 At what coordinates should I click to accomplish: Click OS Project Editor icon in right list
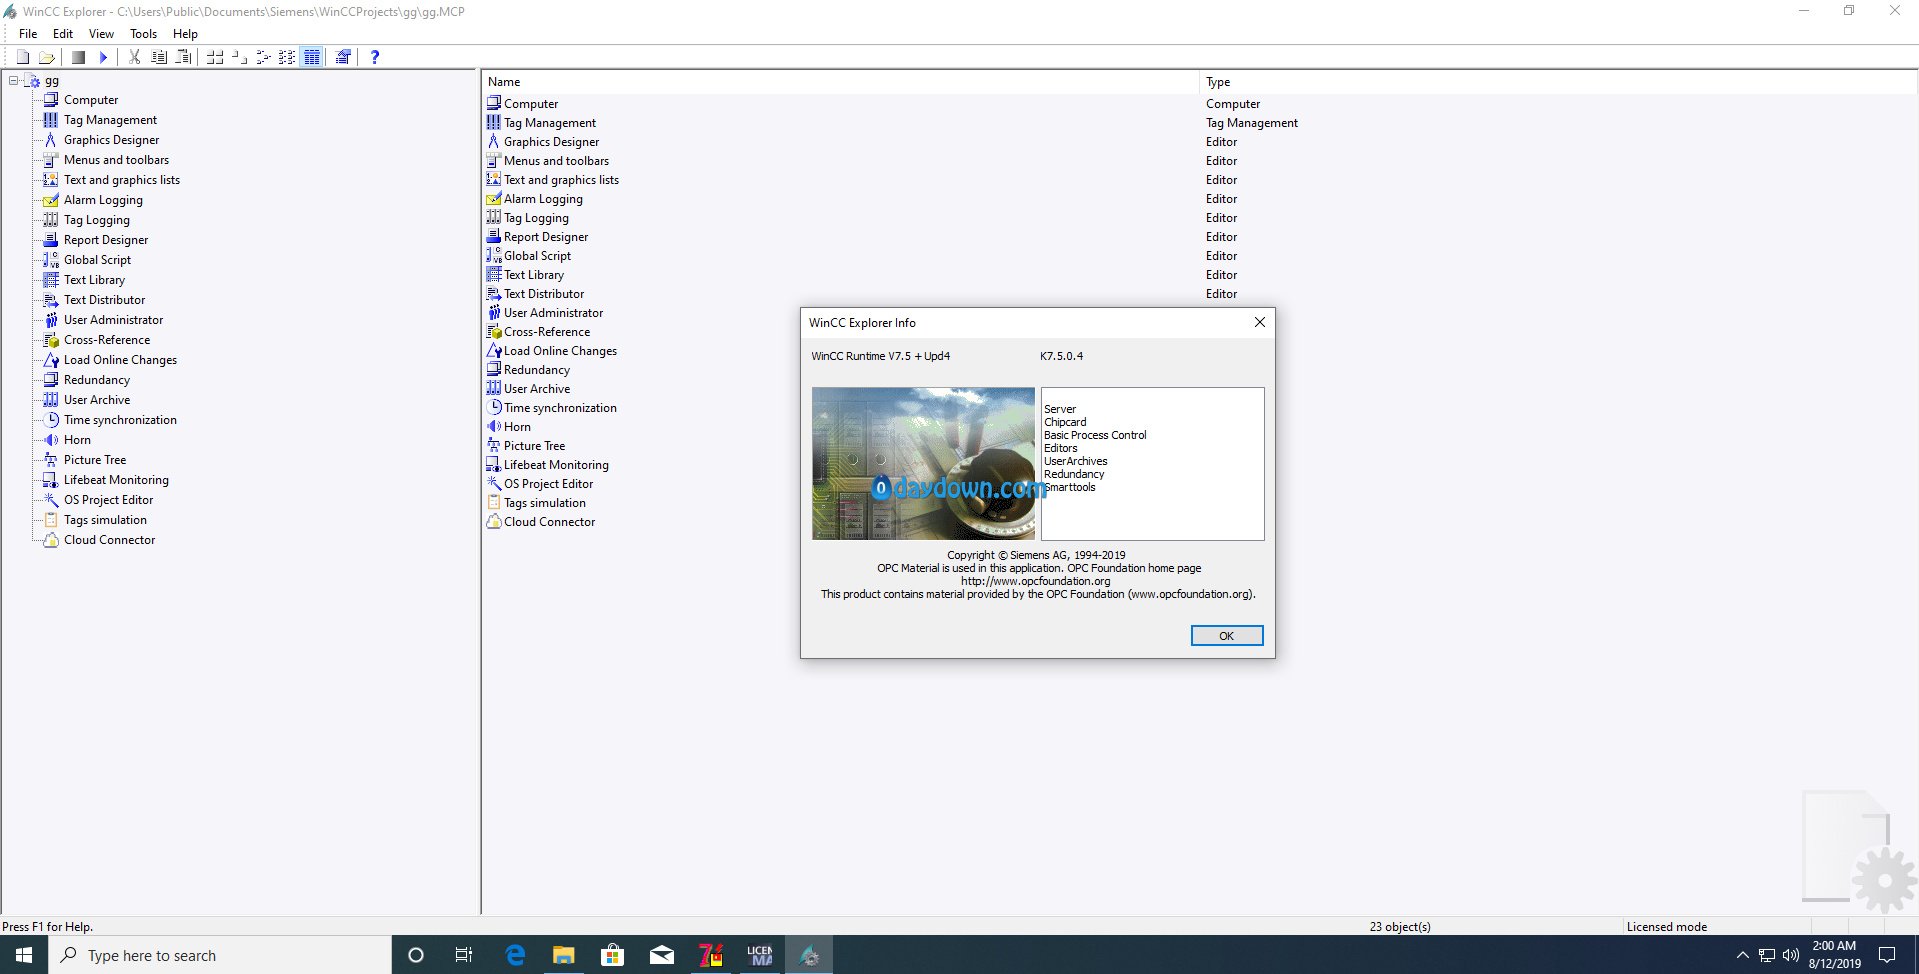pos(493,483)
